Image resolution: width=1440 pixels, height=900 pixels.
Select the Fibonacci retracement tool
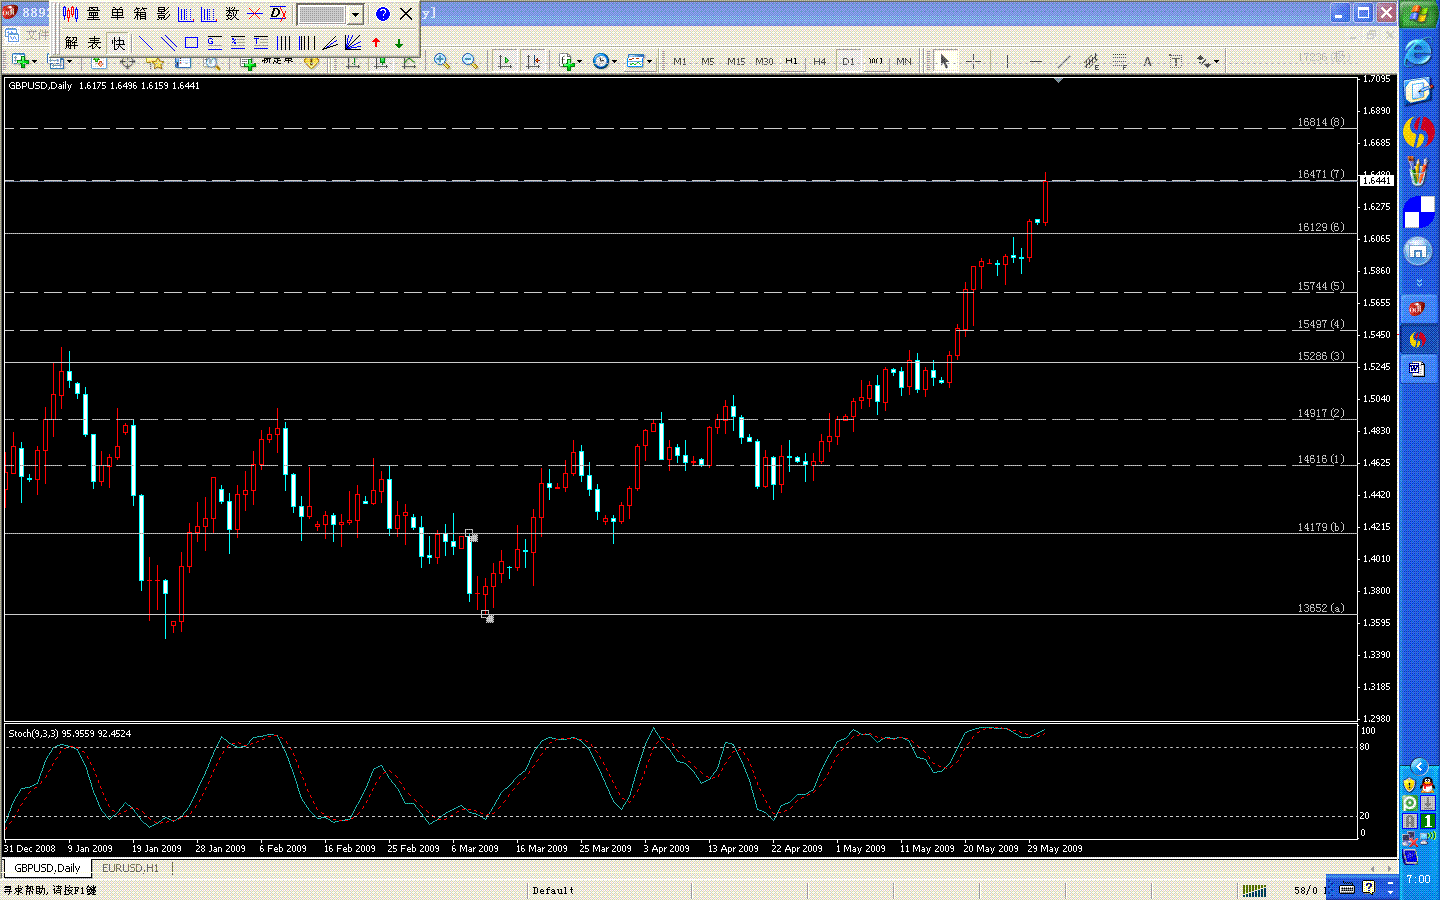click(x=1119, y=62)
